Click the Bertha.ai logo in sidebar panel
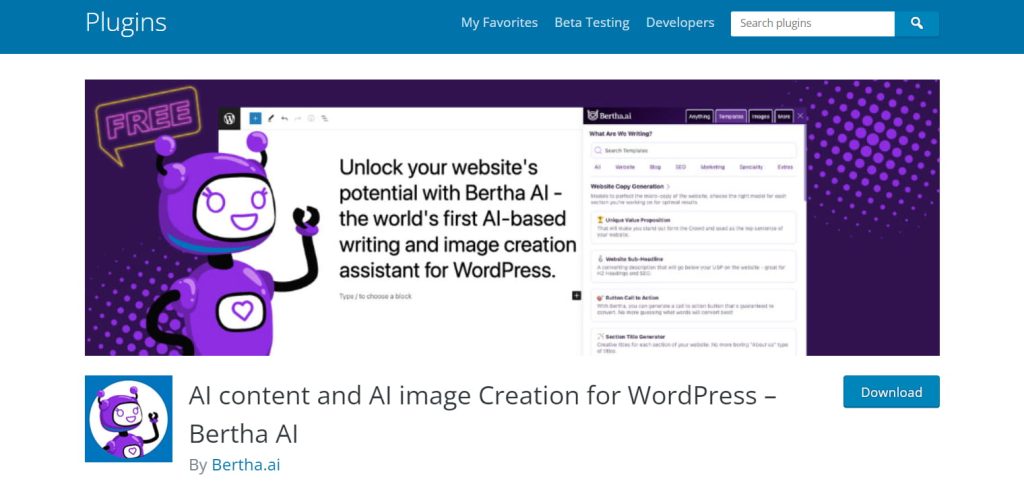 610,116
